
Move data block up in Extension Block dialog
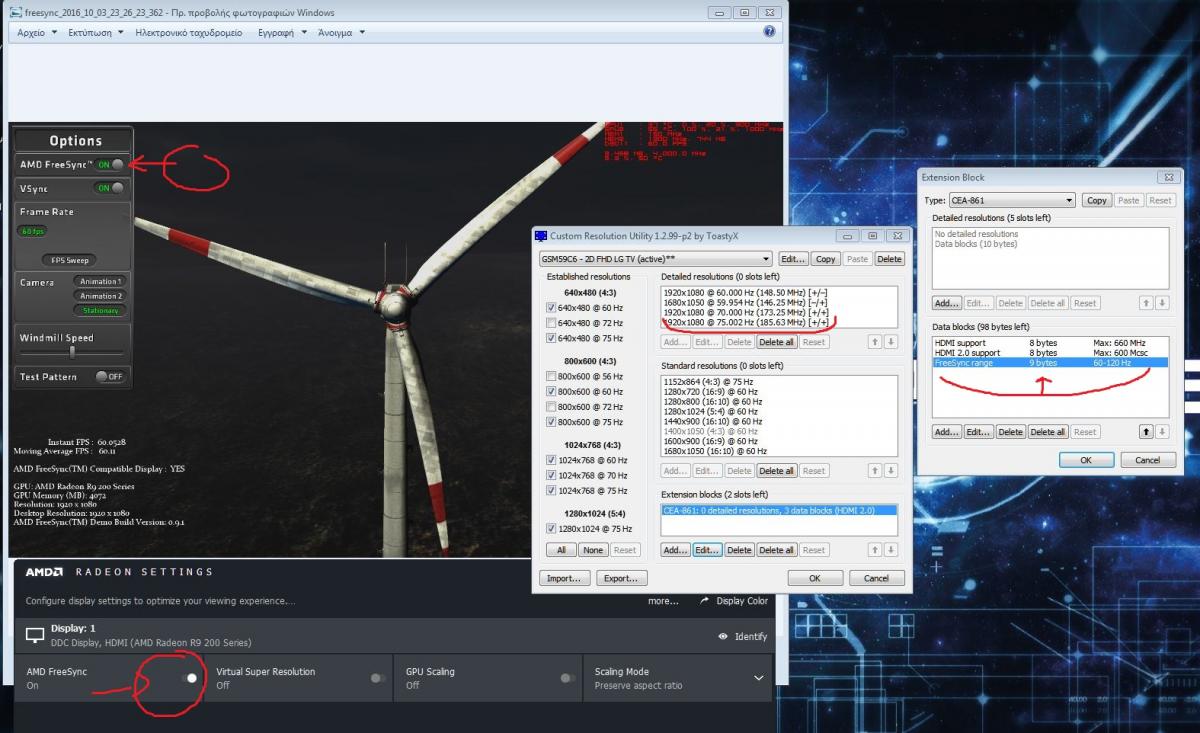point(1147,432)
